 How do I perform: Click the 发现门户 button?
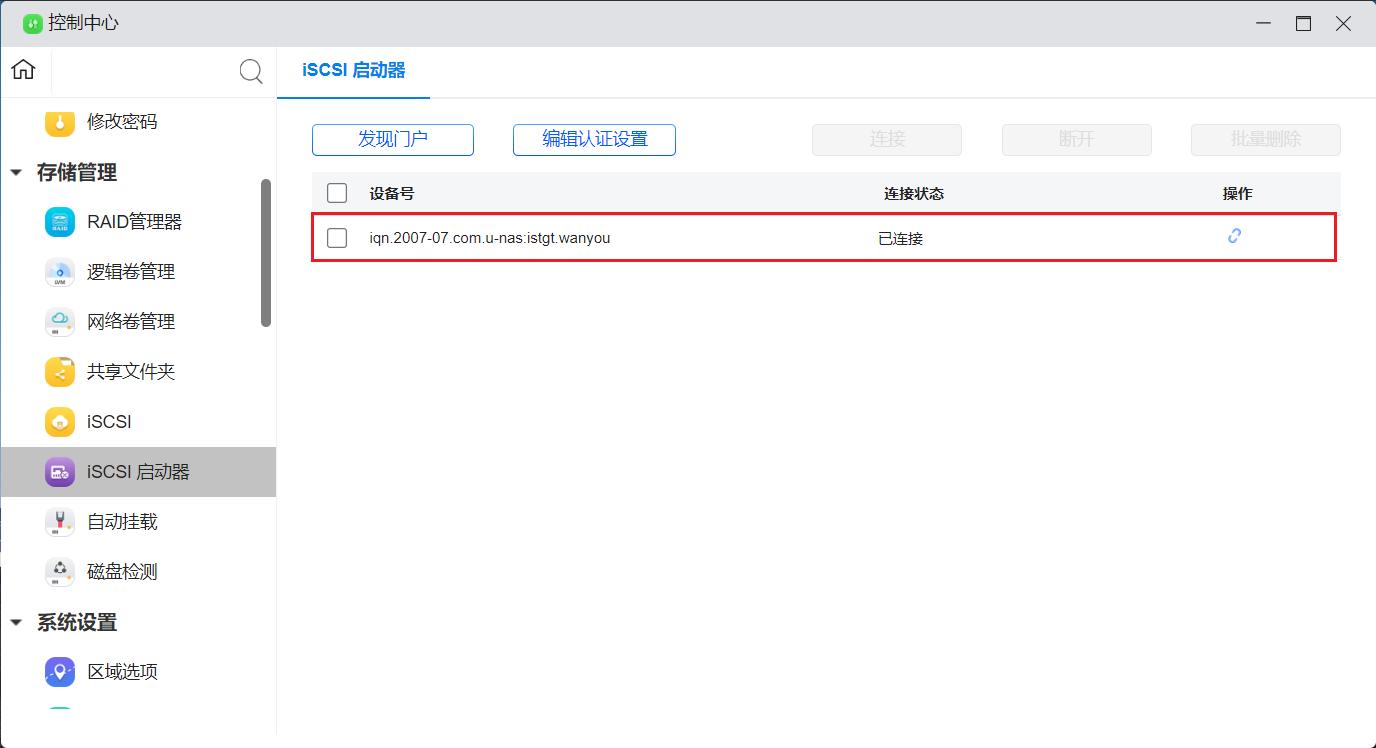392,139
